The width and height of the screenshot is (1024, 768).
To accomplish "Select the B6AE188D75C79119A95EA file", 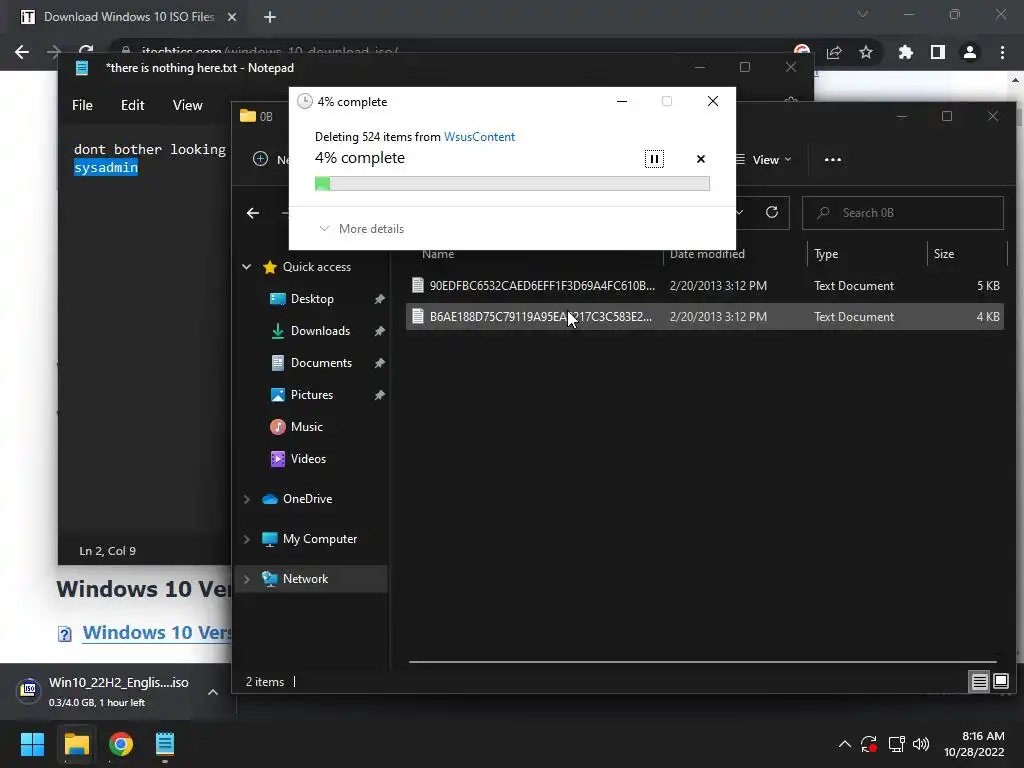I will [705, 317].
